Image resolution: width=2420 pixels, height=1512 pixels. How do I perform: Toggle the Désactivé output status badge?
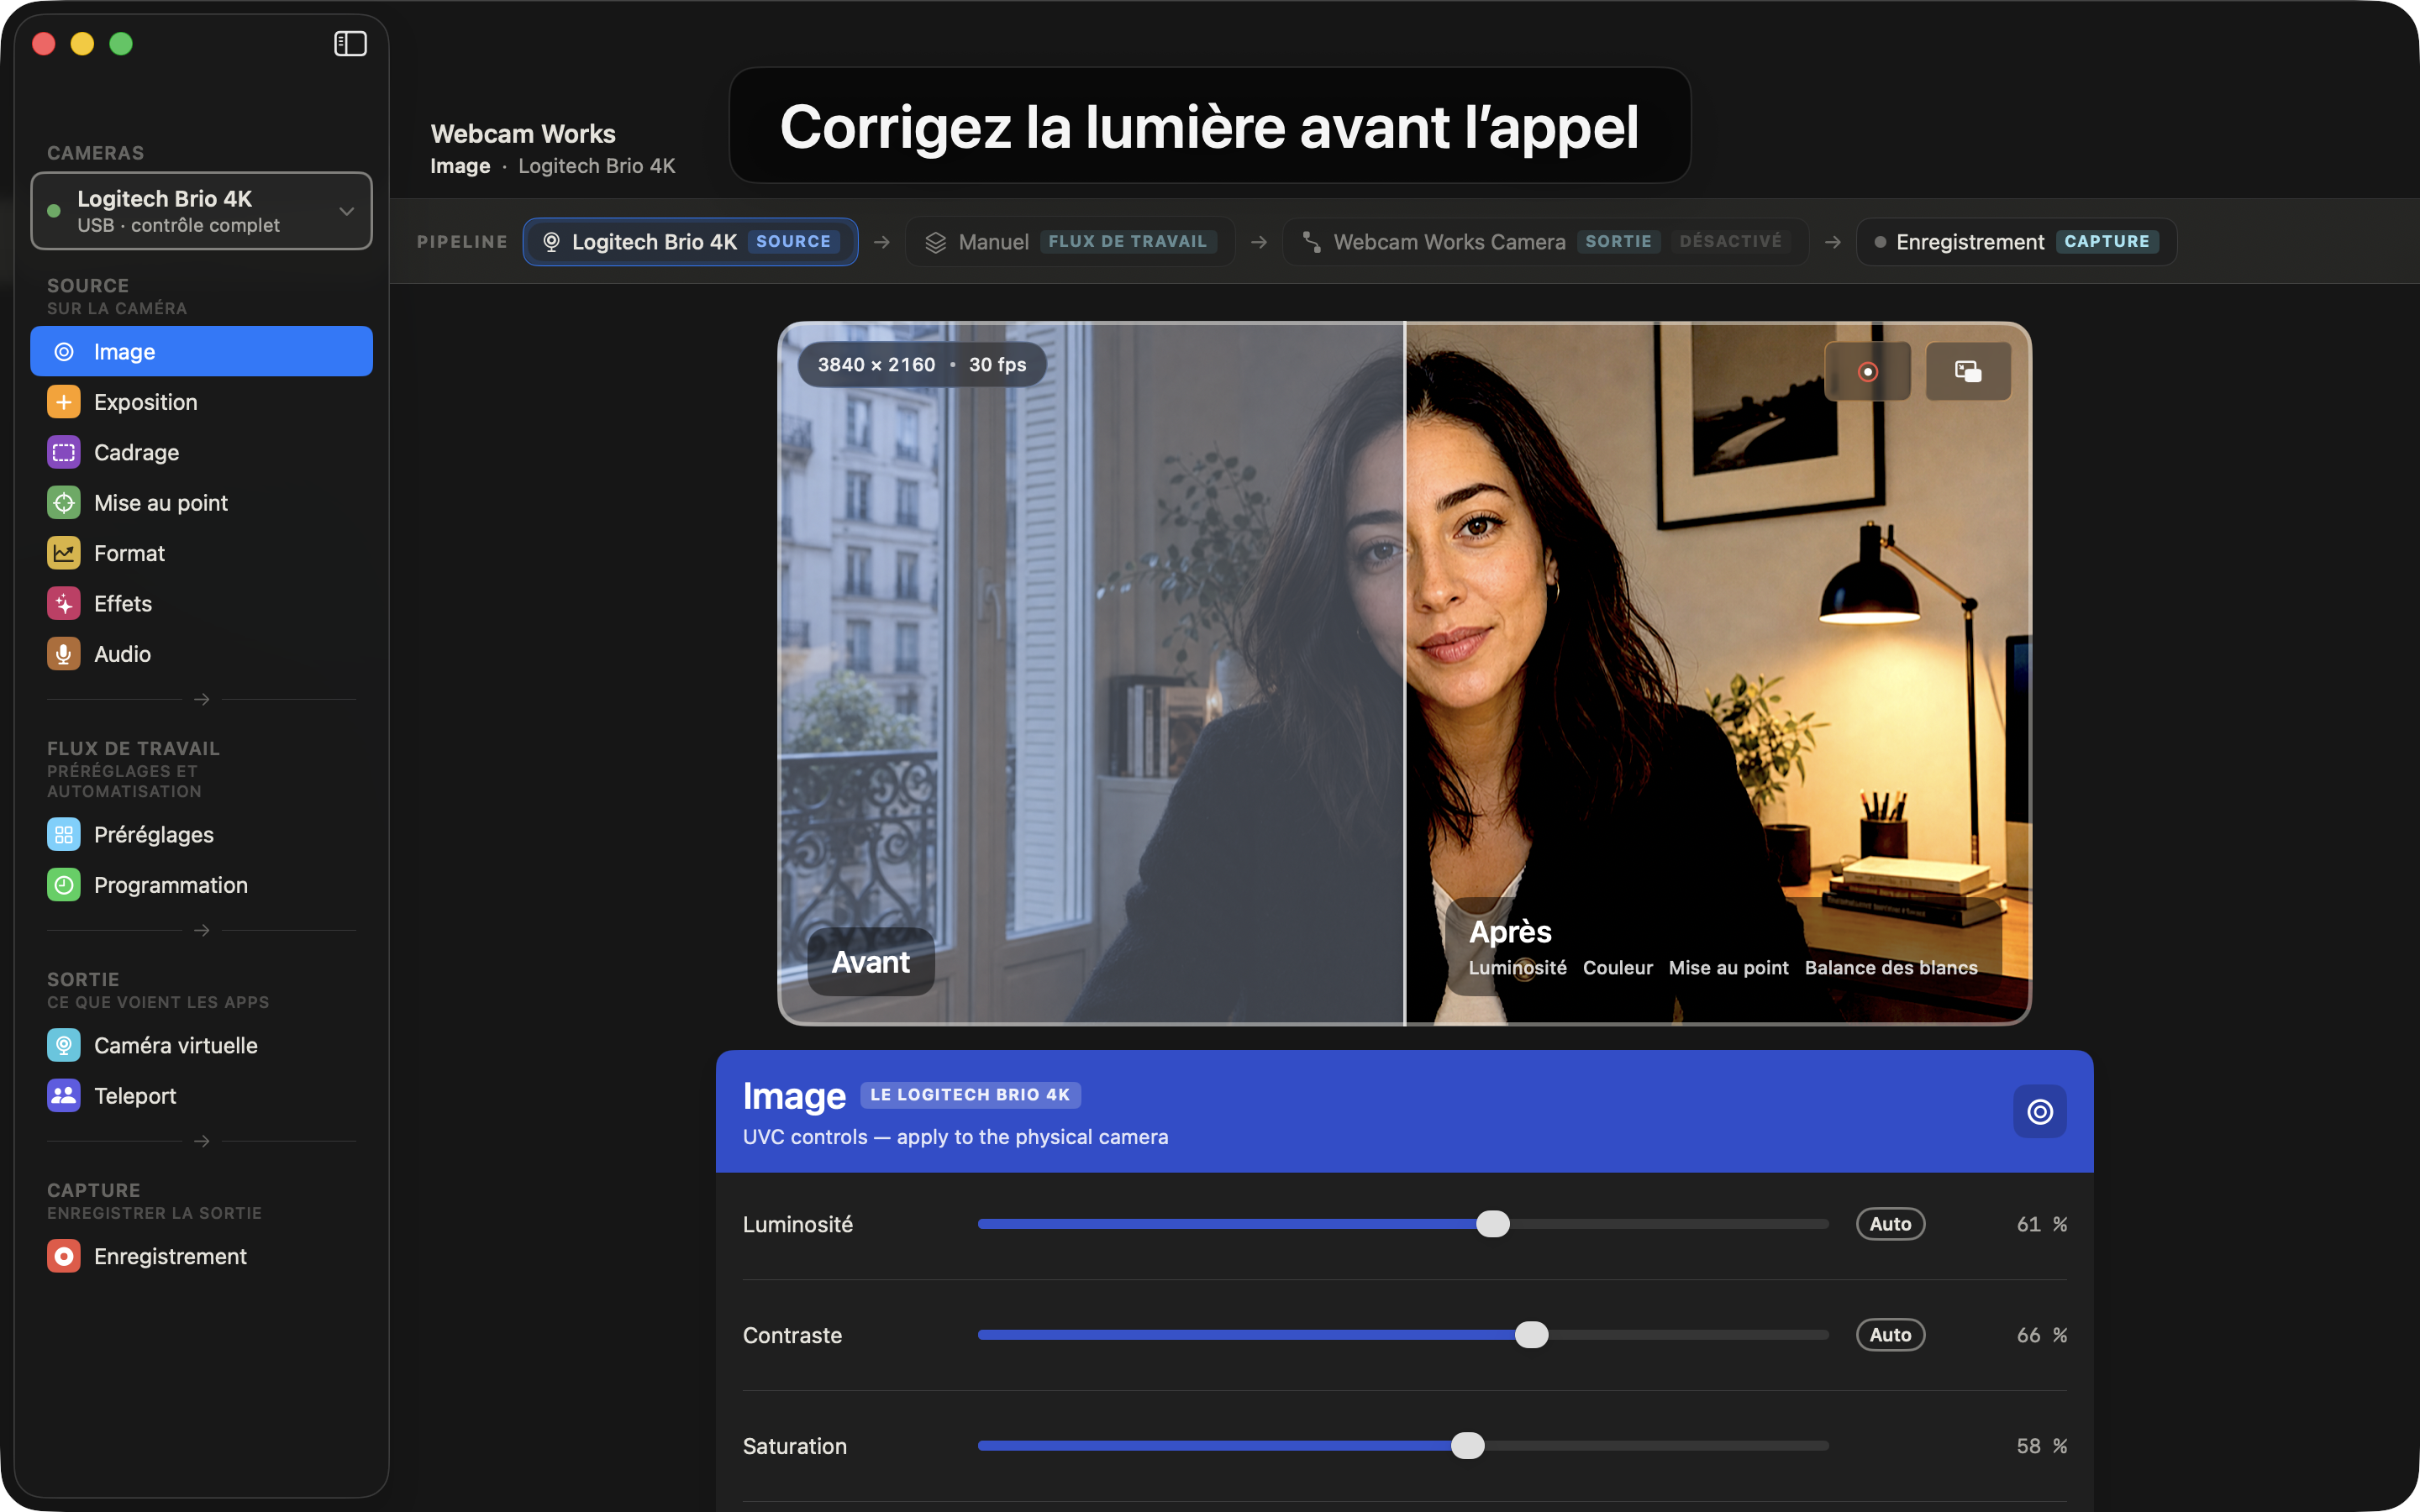[x=1730, y=242]
